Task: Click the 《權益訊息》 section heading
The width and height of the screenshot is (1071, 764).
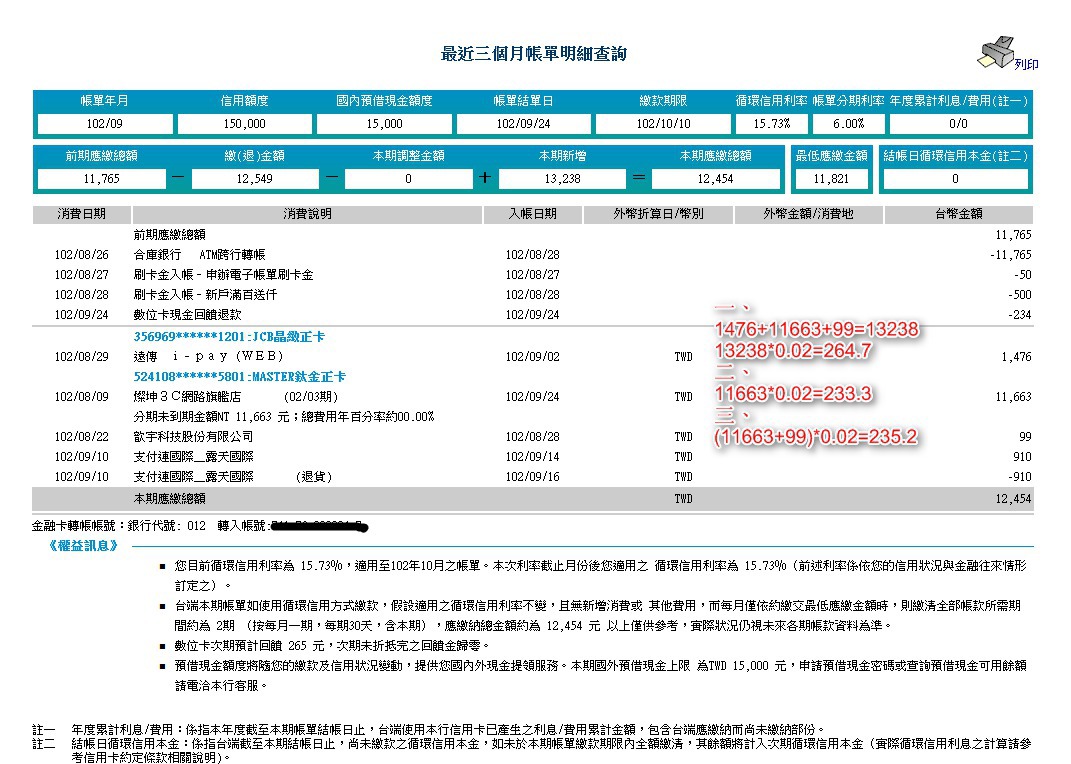Action: [83, 546]
